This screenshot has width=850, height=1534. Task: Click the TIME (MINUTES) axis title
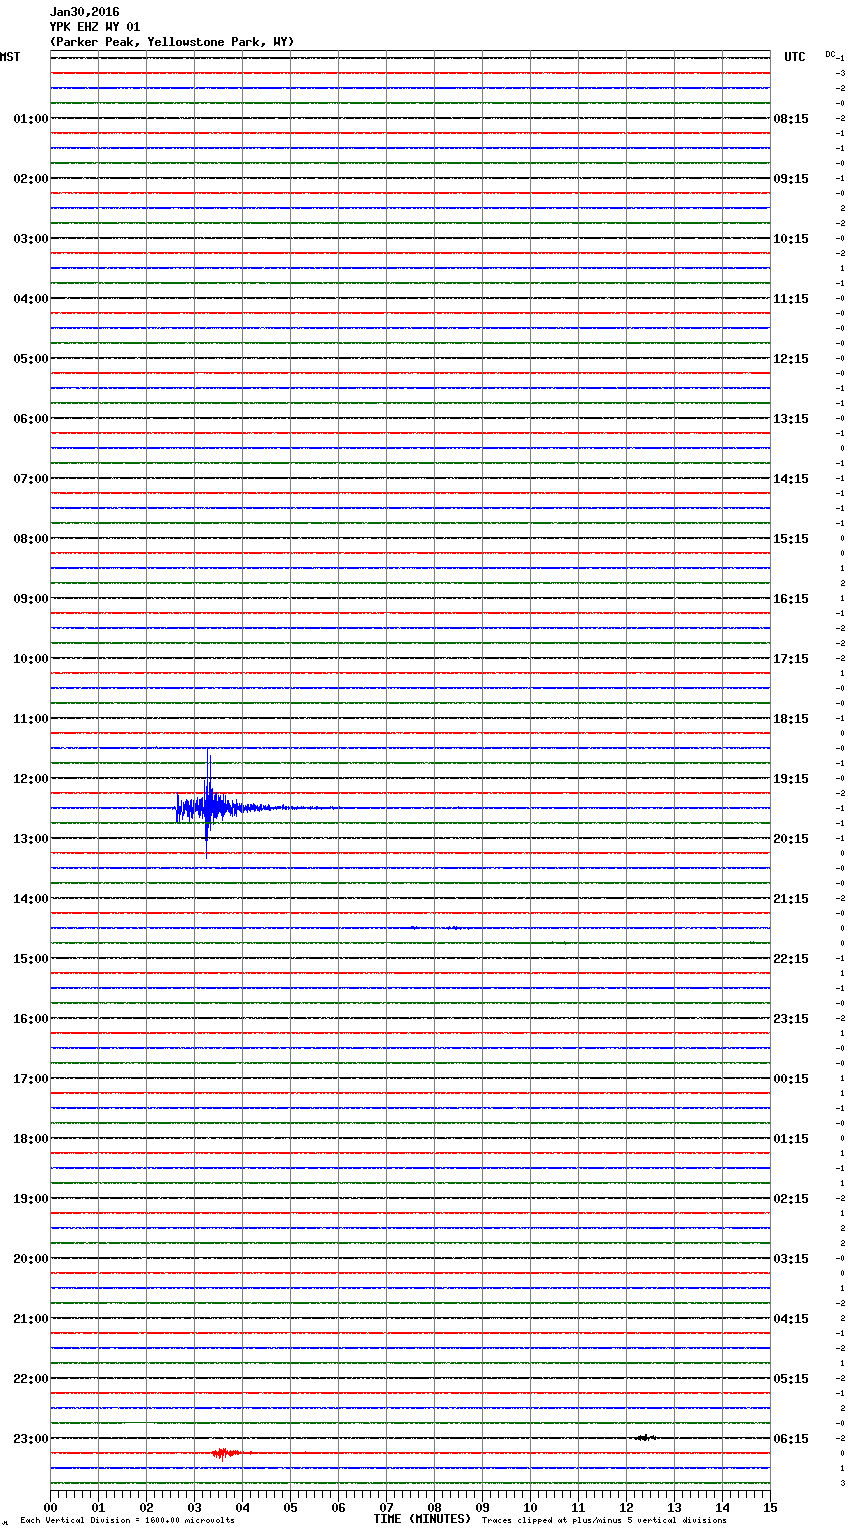(422, 1519)
